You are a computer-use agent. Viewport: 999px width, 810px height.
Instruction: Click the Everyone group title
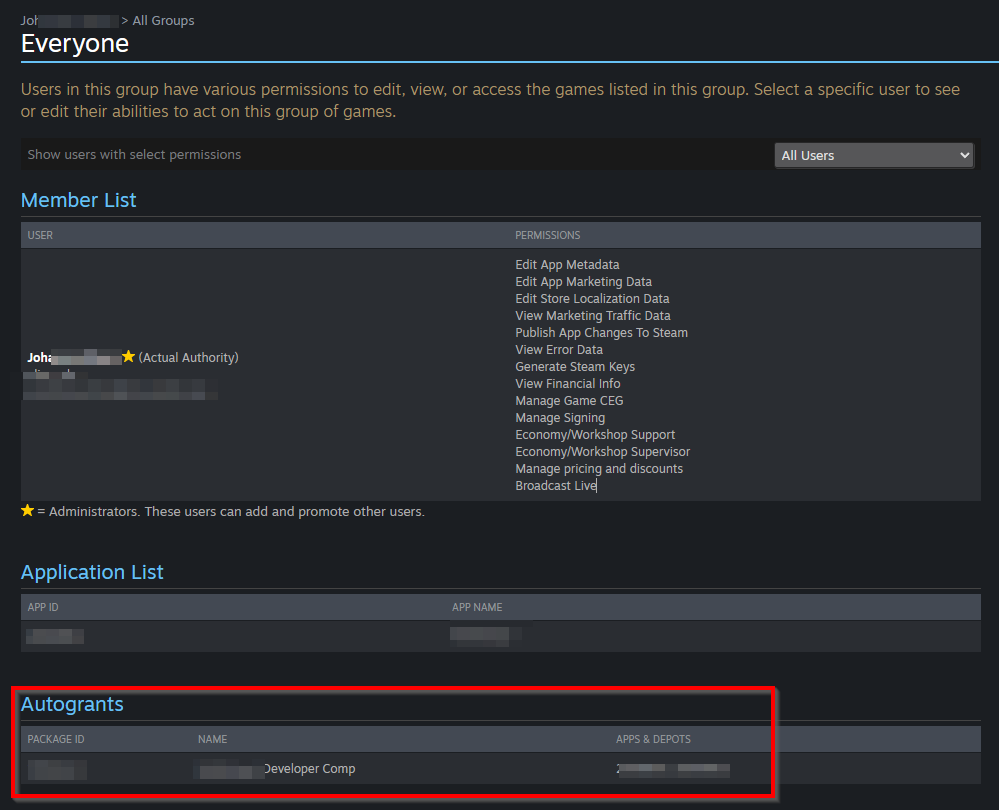click(x=75, y=44)
